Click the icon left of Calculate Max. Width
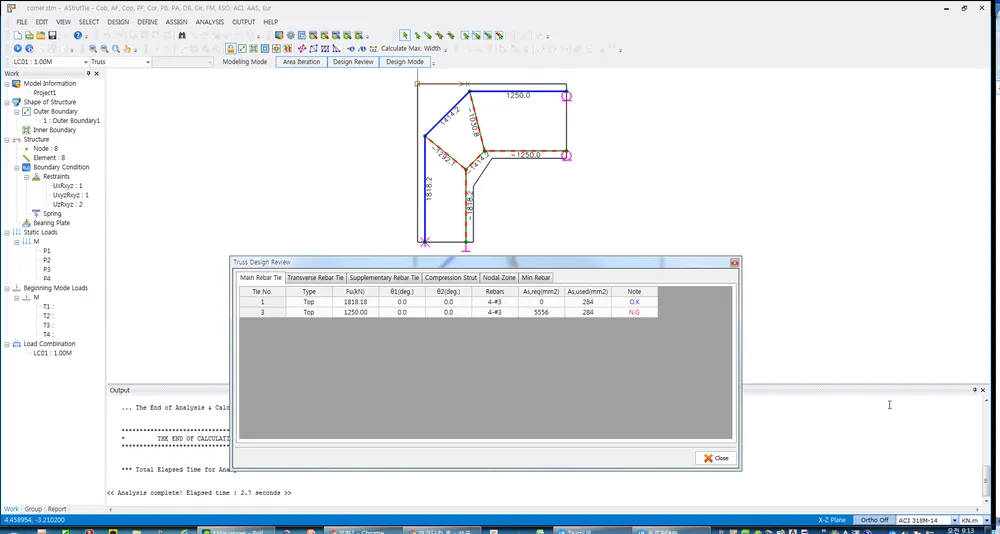 pos(373,48)
